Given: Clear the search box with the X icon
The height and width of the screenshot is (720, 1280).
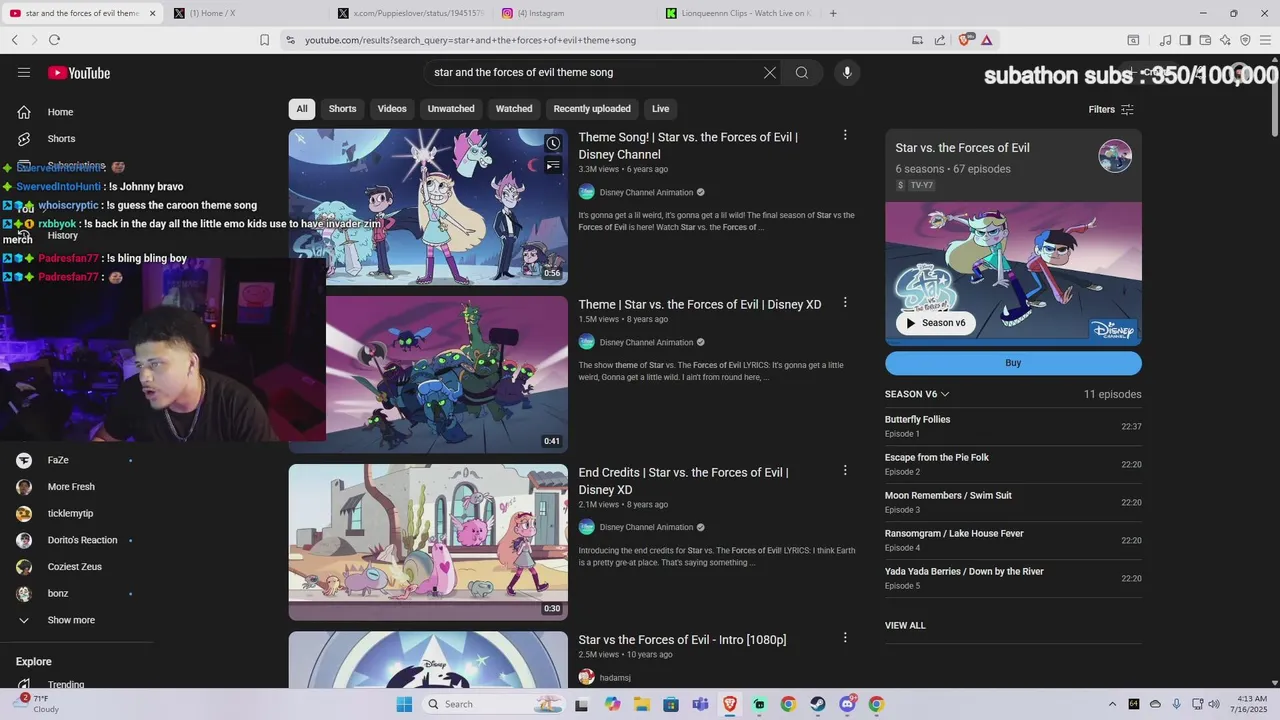Looking at the screenshot, I should (770, 72).
